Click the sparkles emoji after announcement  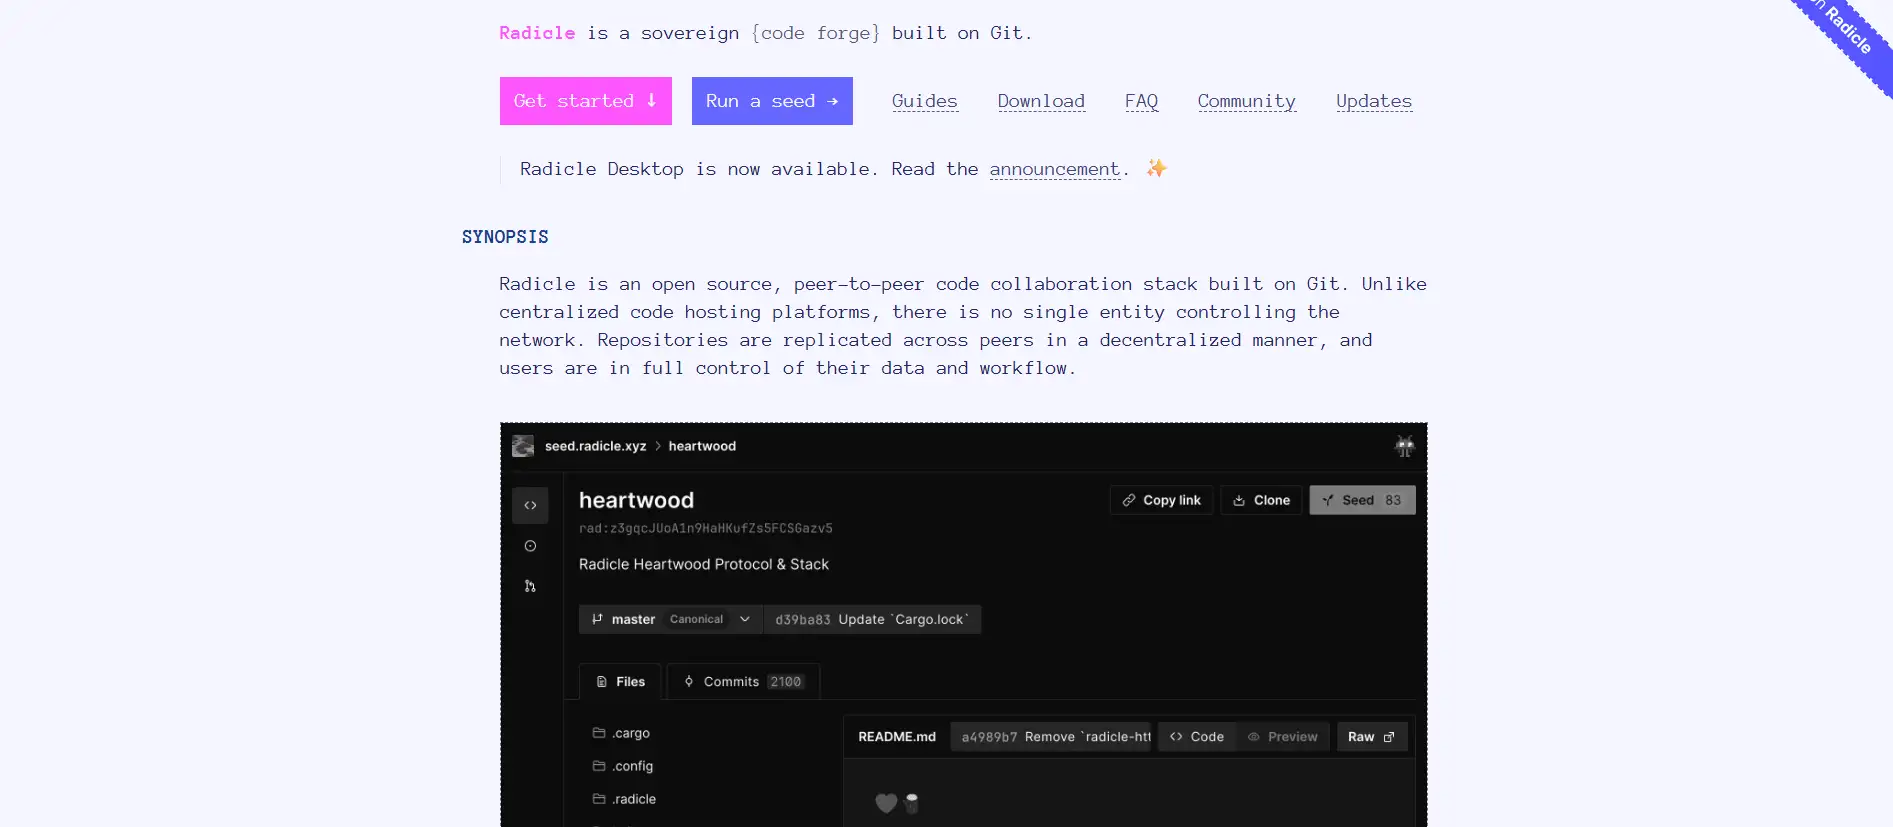1156,168
